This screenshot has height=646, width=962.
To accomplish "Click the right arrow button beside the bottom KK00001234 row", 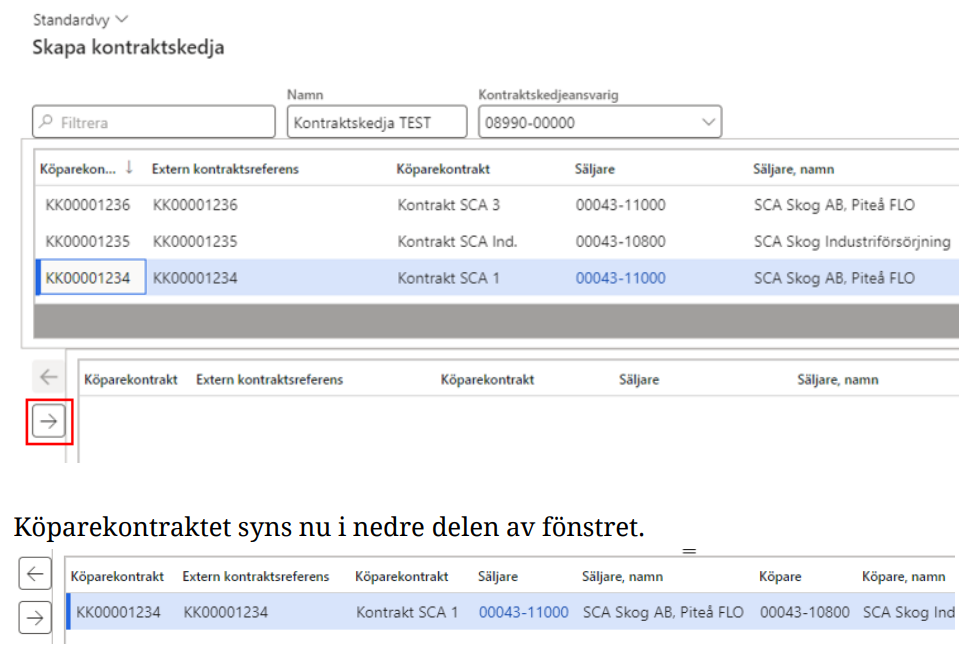I will pyautogui.click(x=35, y=617).
